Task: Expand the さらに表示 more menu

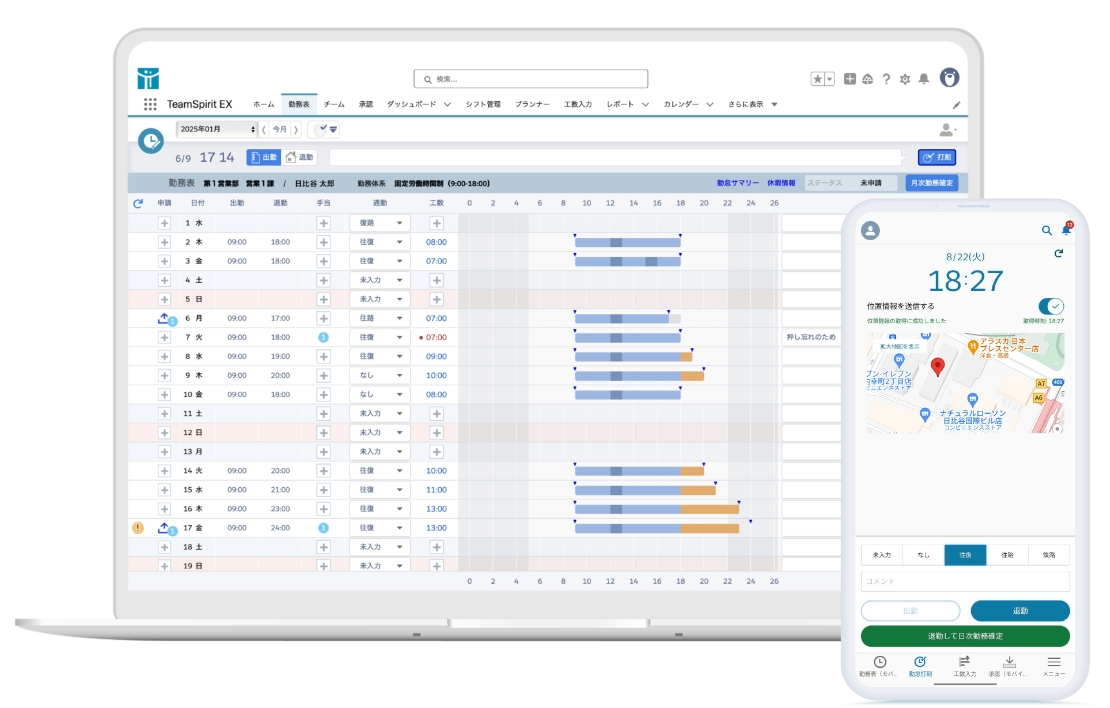Action: 753,104
